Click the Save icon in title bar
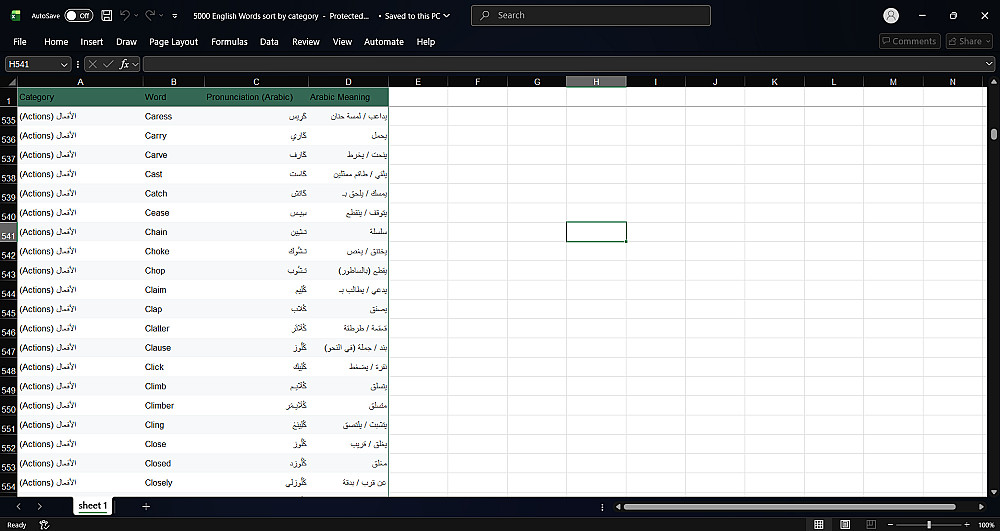The height and width of the screenshot is (531, 1000). coord(107,15)
